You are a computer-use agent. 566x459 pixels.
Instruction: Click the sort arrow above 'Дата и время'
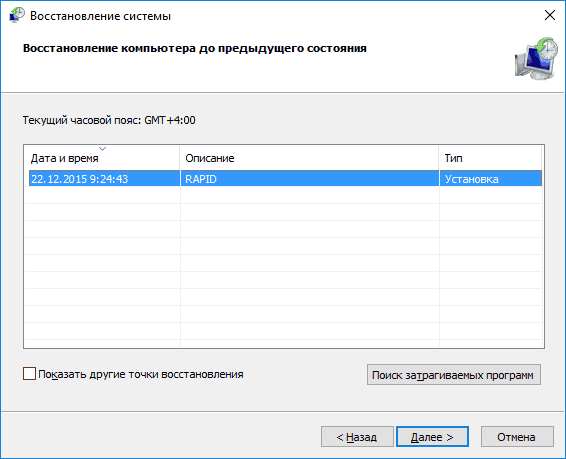(103, 148)
